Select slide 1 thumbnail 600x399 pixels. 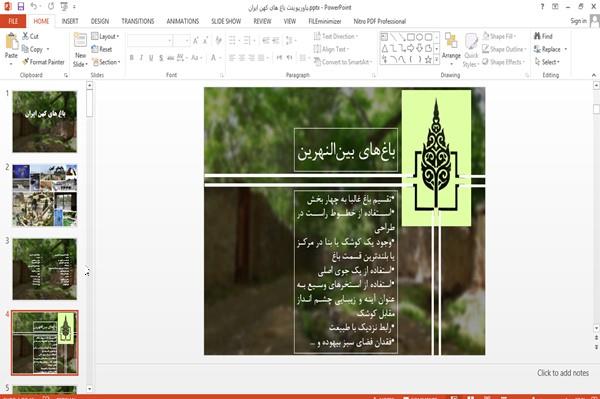[x=45, y=121]
